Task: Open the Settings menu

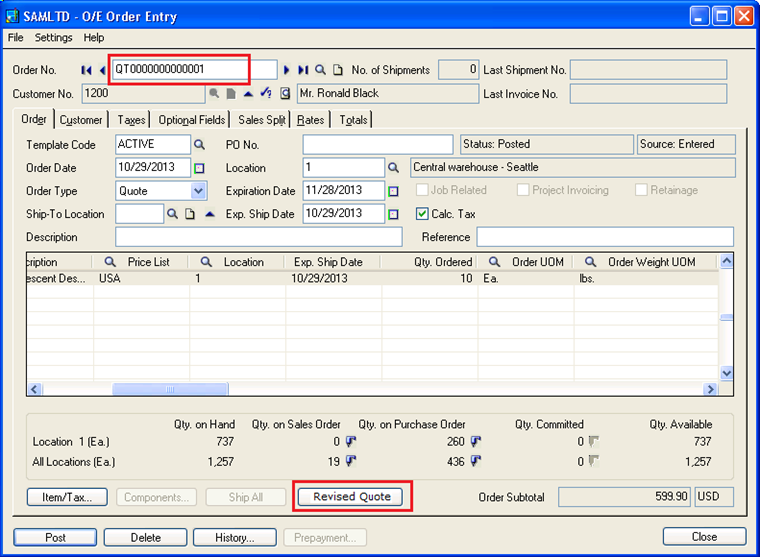Action: [53, 38]
